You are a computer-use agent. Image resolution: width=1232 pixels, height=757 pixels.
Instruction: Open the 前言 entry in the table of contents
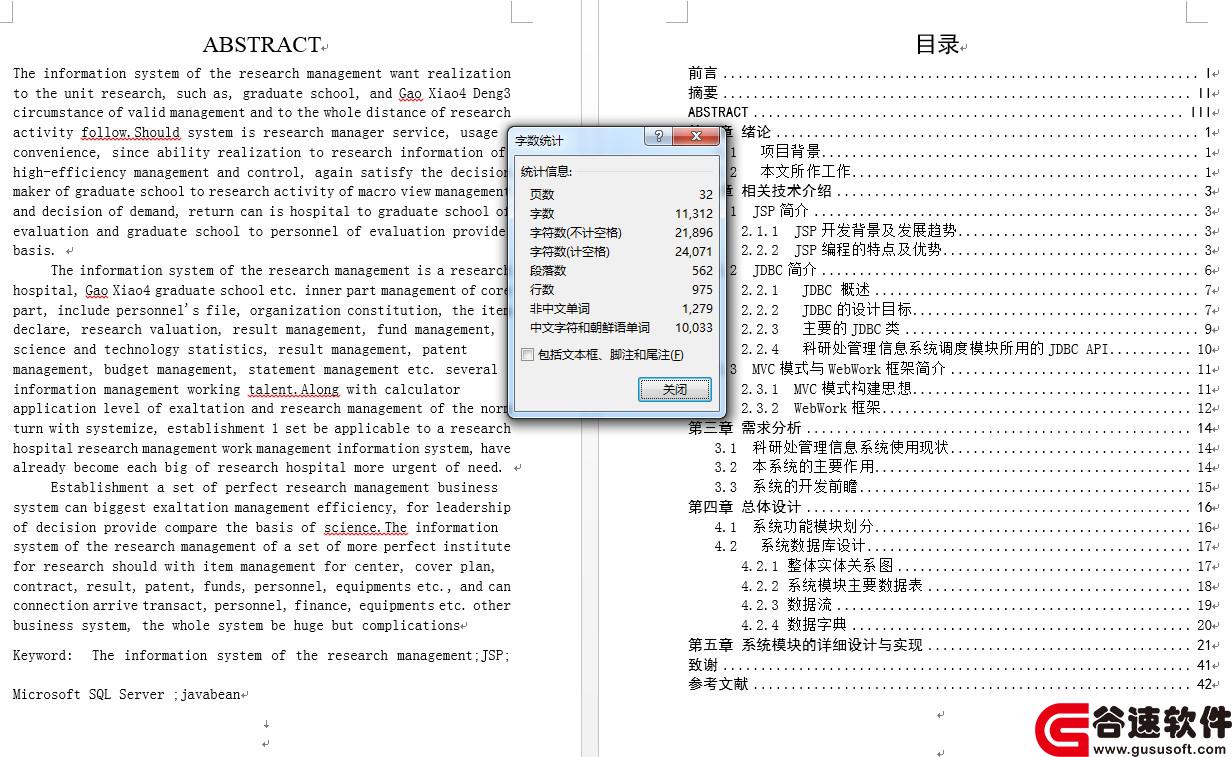pyautogui.click(x=950, y=73)
